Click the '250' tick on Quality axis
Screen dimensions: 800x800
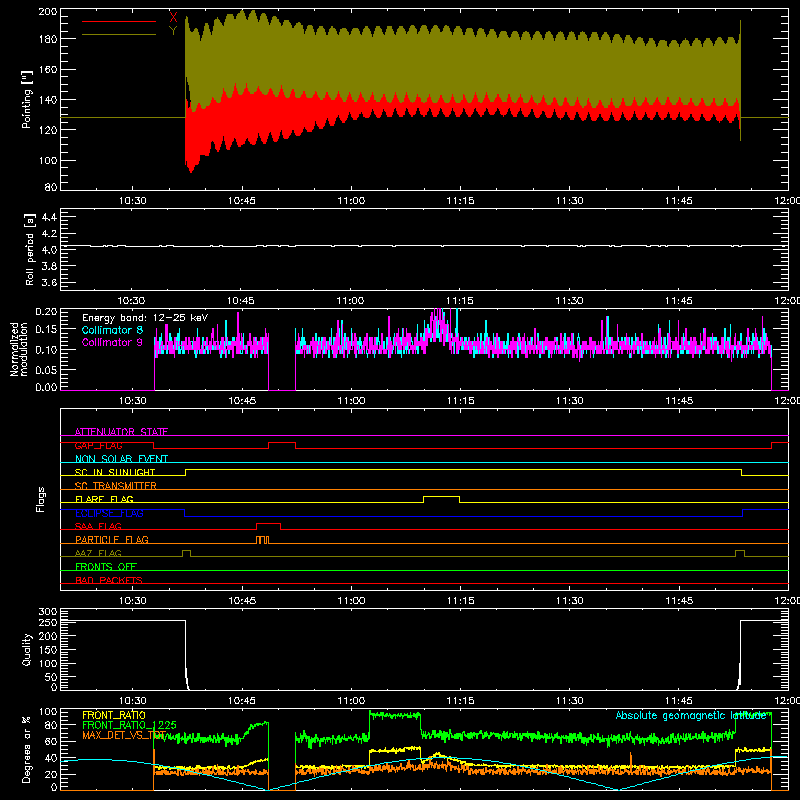tap(48, 622)
